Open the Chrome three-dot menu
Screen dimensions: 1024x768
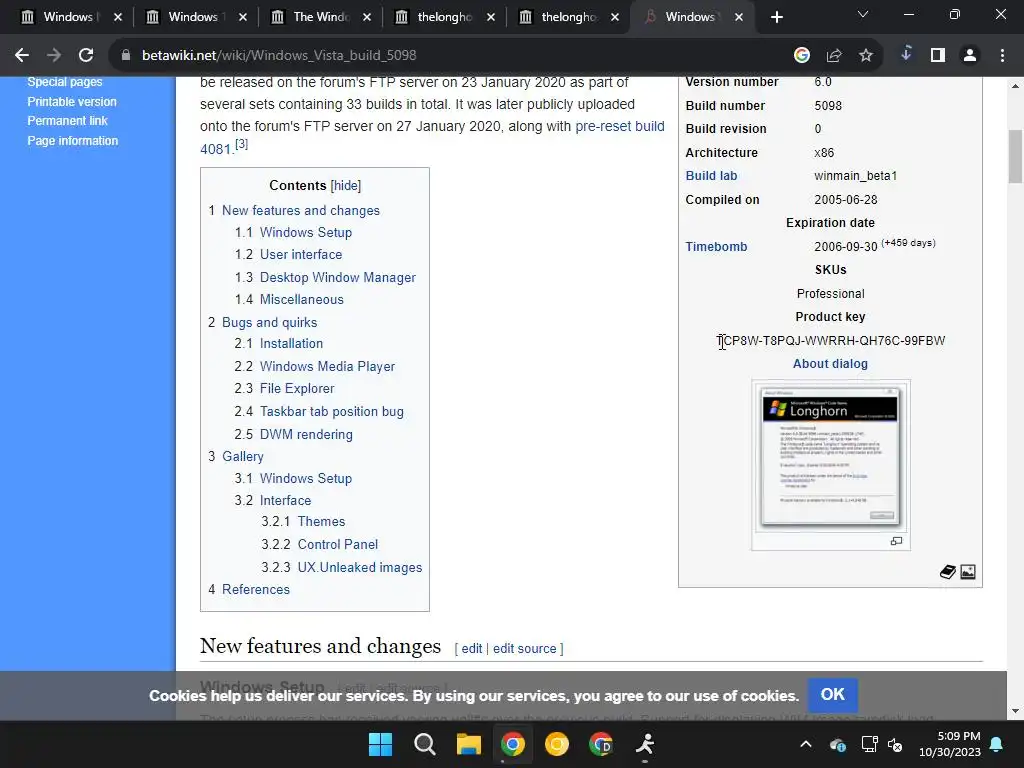1002,56
